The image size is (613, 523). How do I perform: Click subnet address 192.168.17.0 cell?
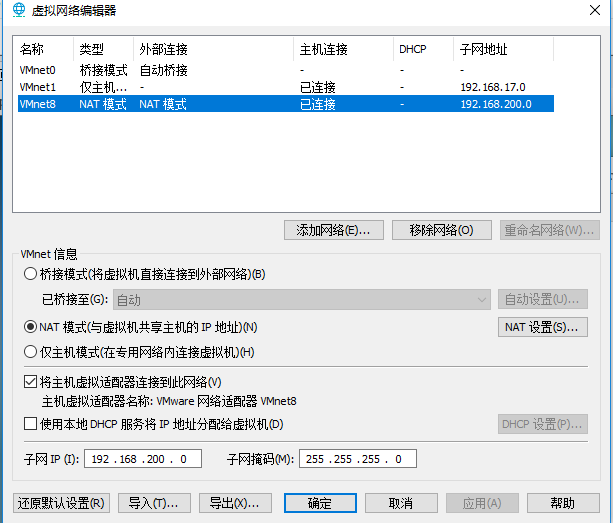(x=493, y=87)
